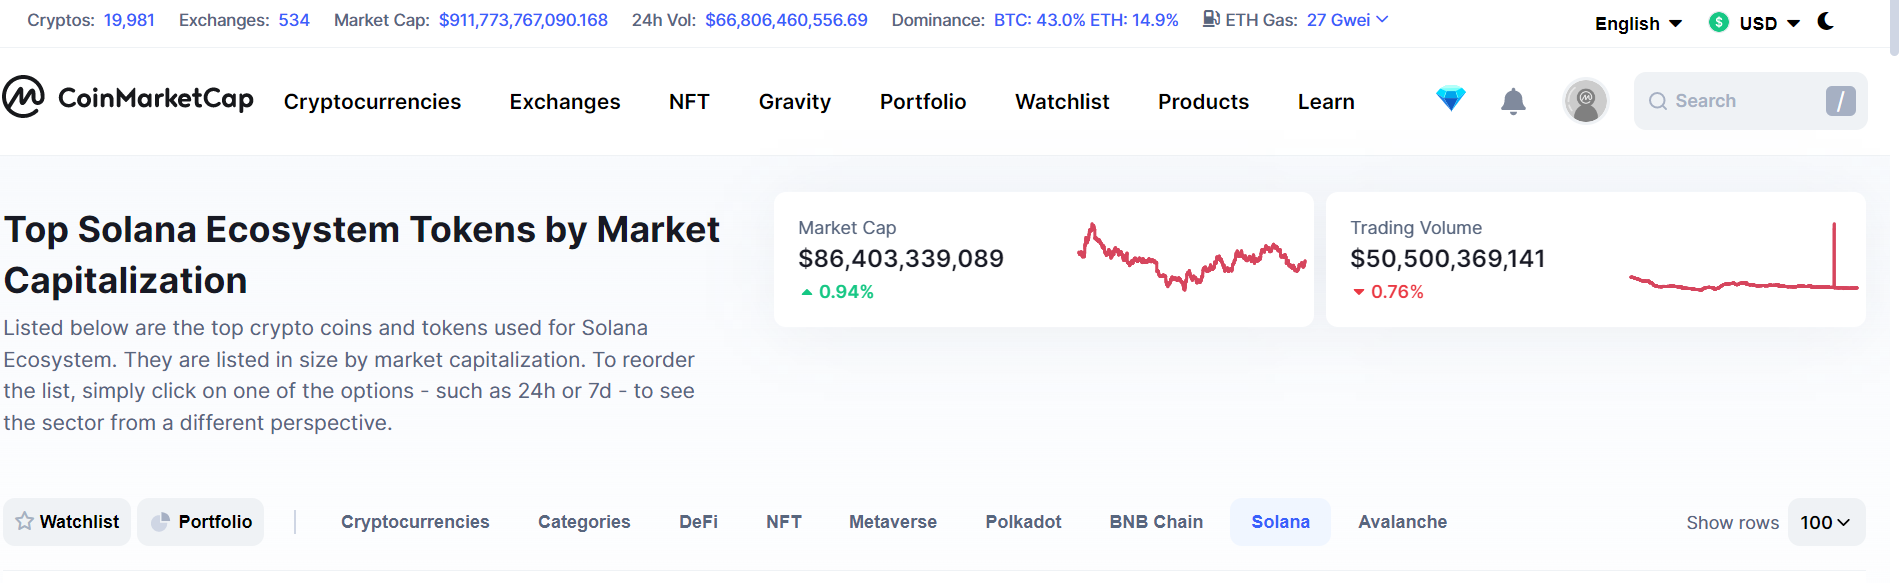Click the green USD currency icon
Screen dimensions: 1899x583
point(1719,22)
